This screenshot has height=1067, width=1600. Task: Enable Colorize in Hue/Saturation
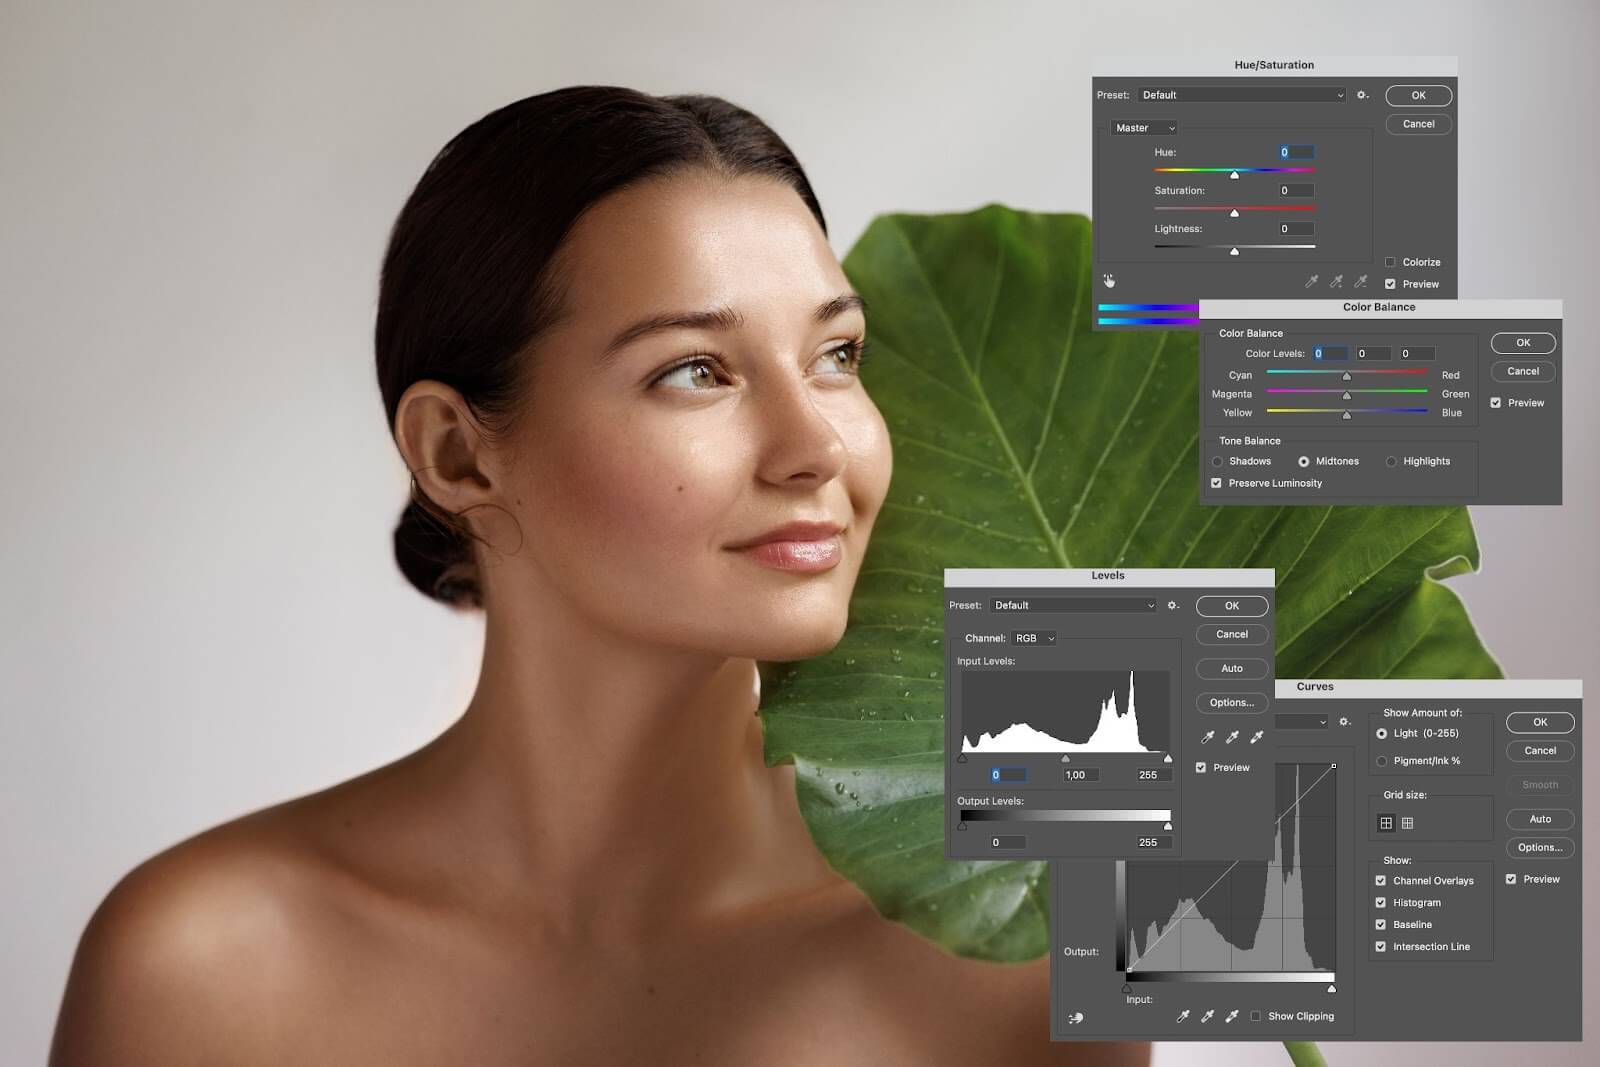pos(1390,262)
